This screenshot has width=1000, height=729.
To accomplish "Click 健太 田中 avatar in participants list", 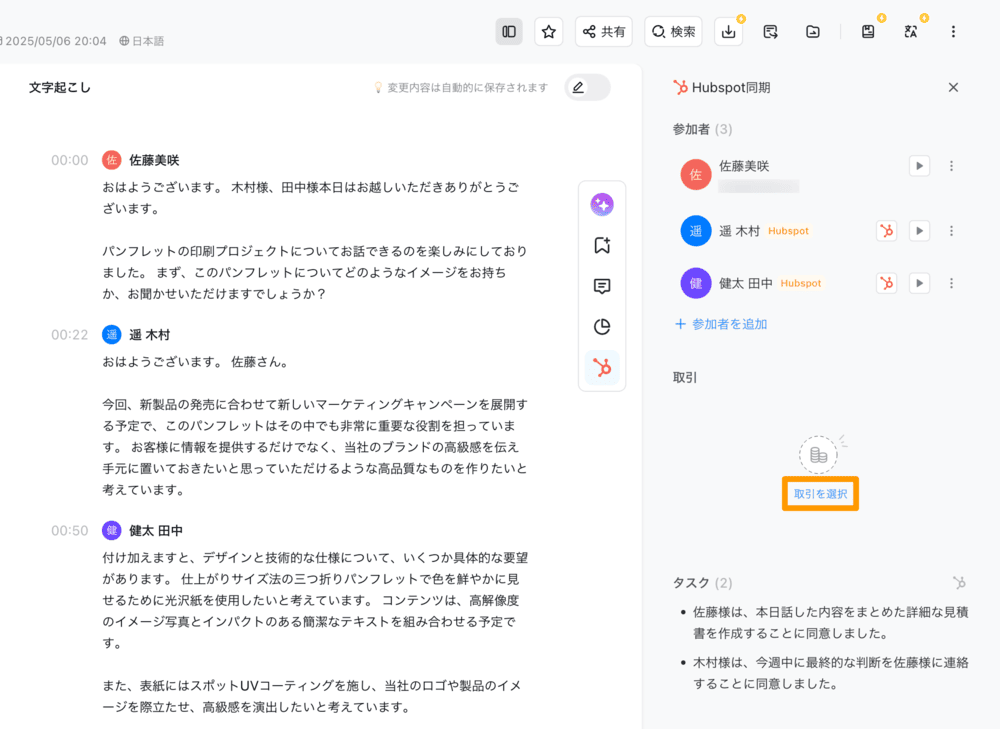I will pyautogui.click(x=696, y=283).
